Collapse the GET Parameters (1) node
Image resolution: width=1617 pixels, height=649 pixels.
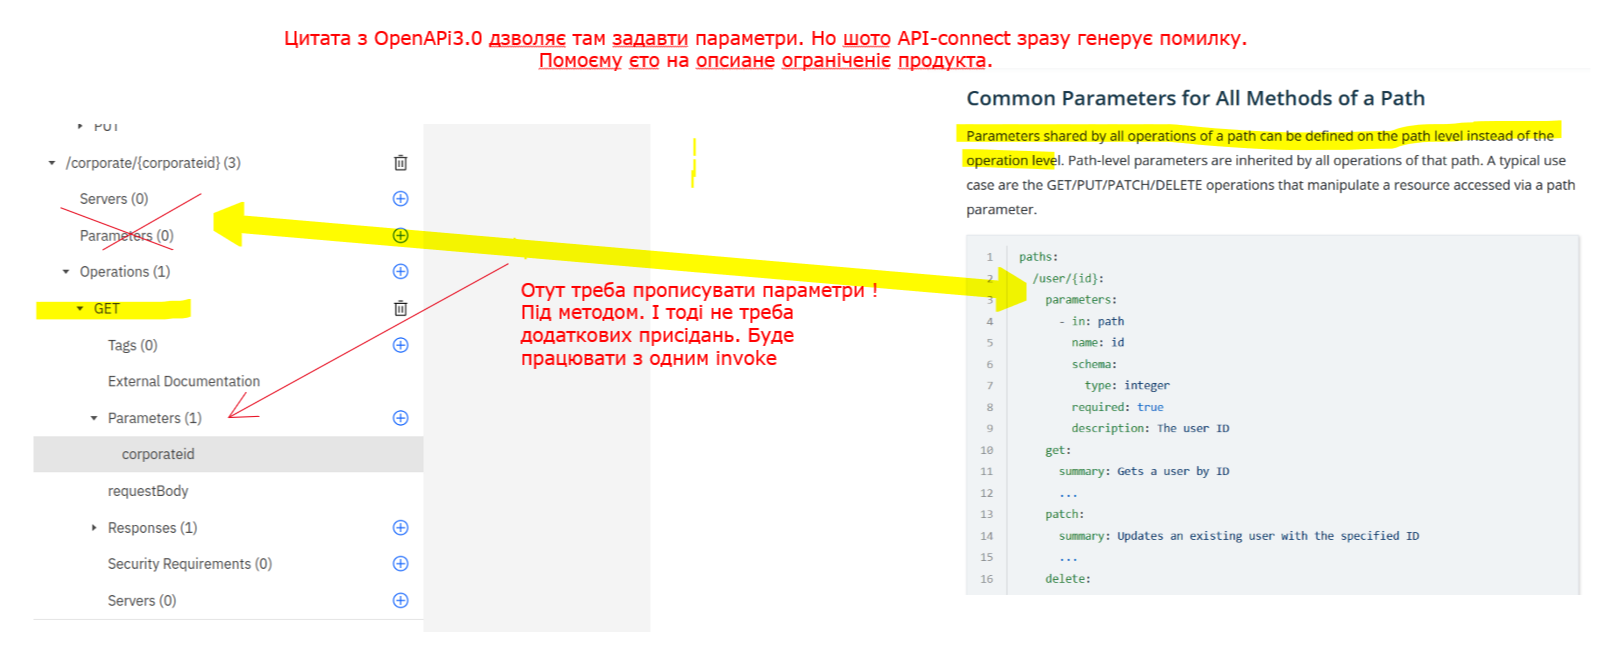pos(94,418)
